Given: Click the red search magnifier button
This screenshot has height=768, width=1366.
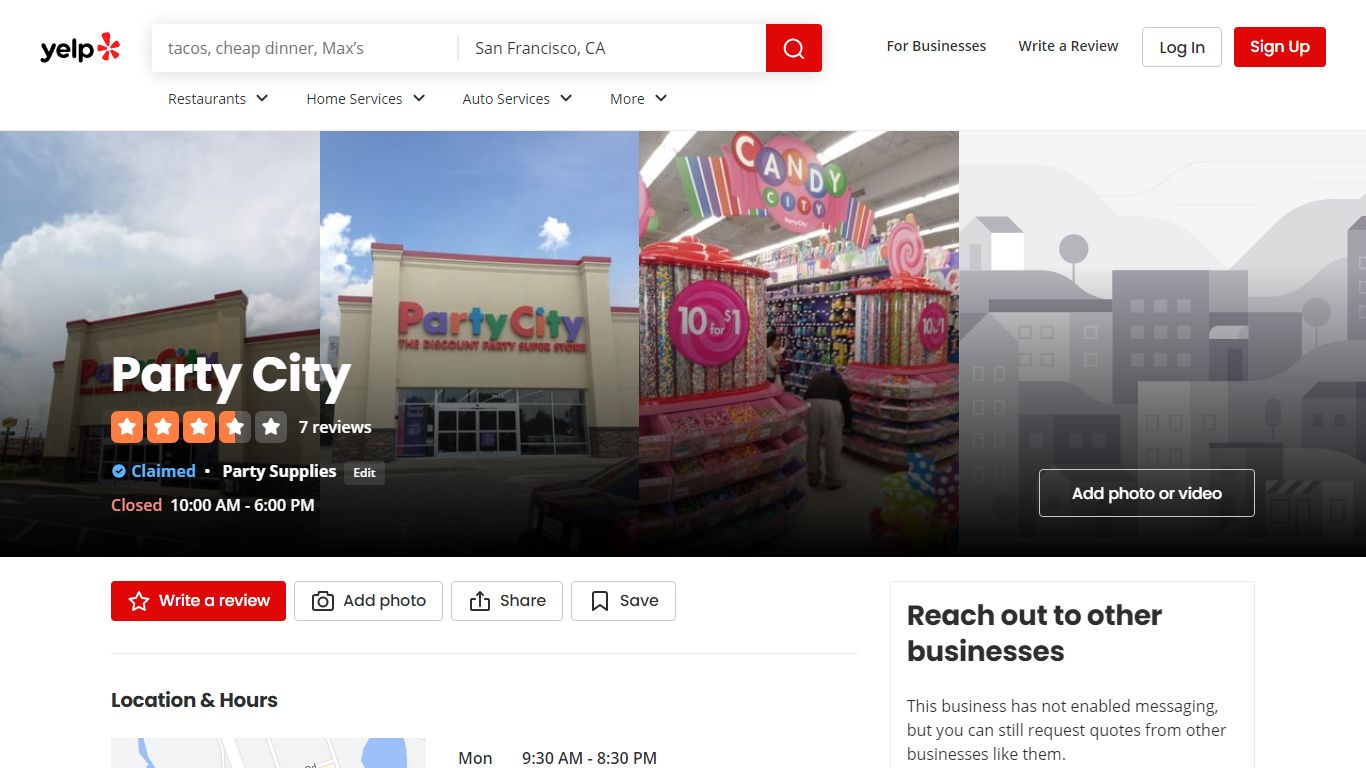Looking at the screenshot, I should click(794, 48).
